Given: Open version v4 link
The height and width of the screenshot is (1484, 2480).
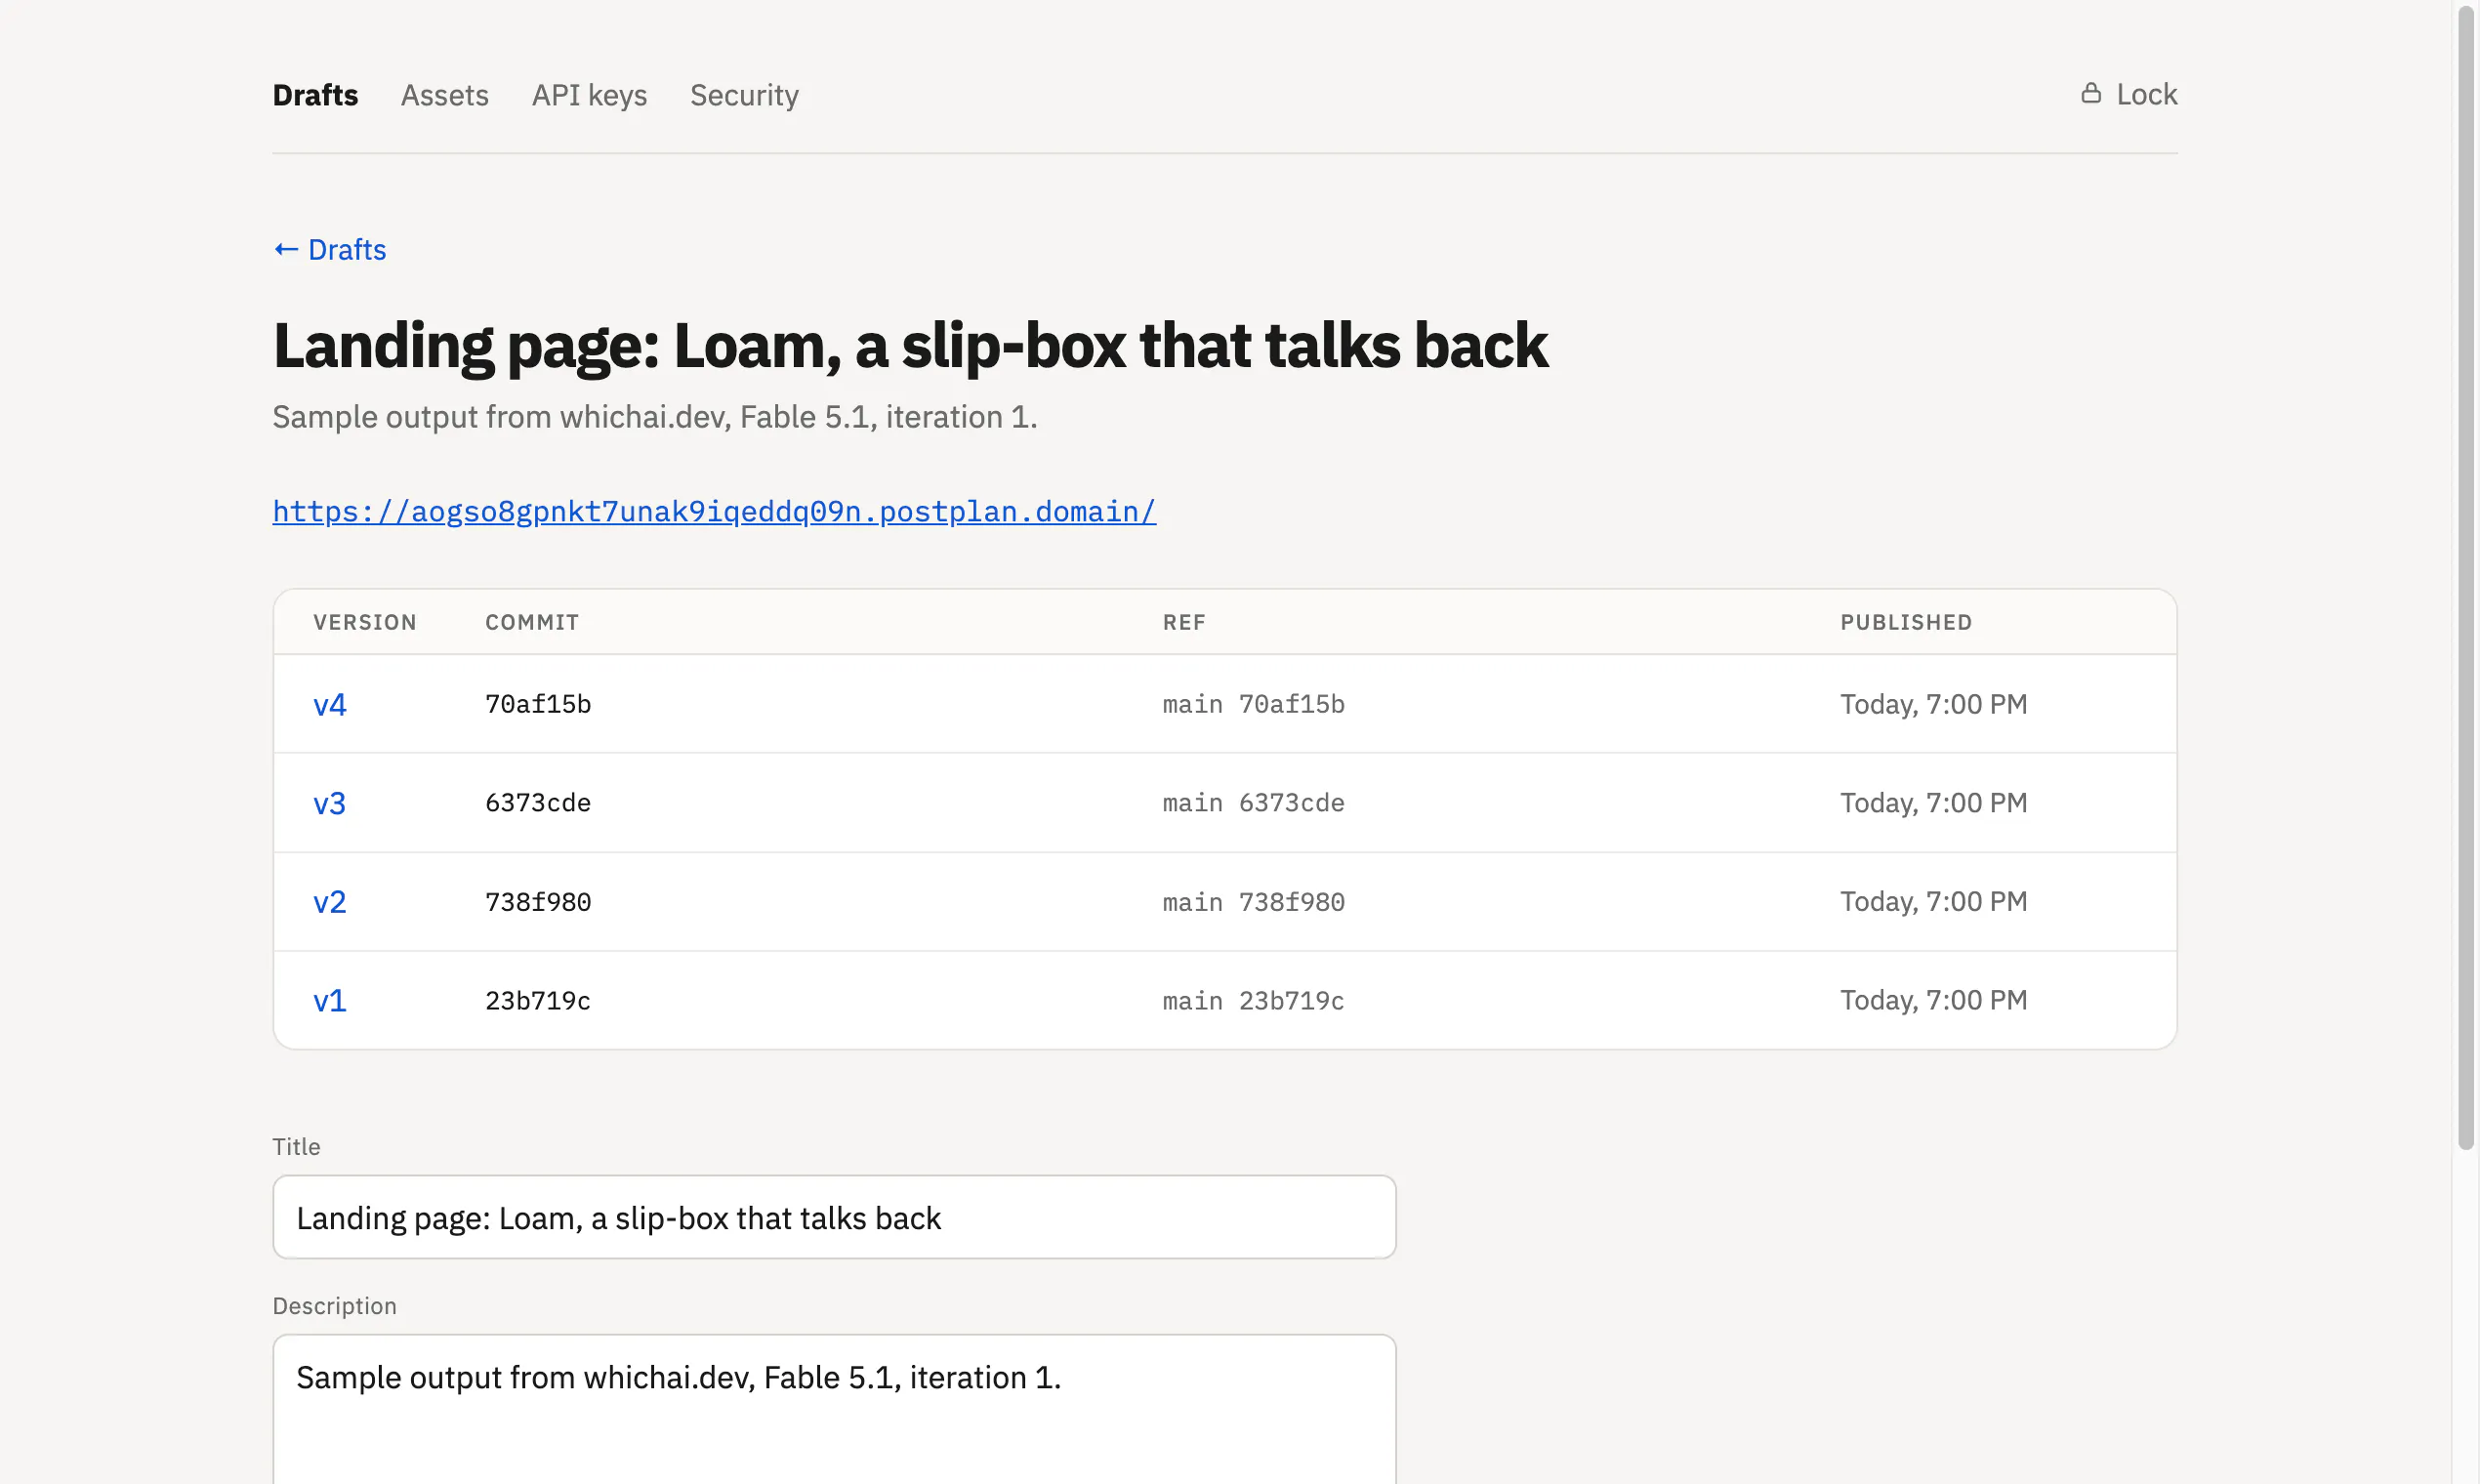Looking at the screenshot, I should coord(329,704).
